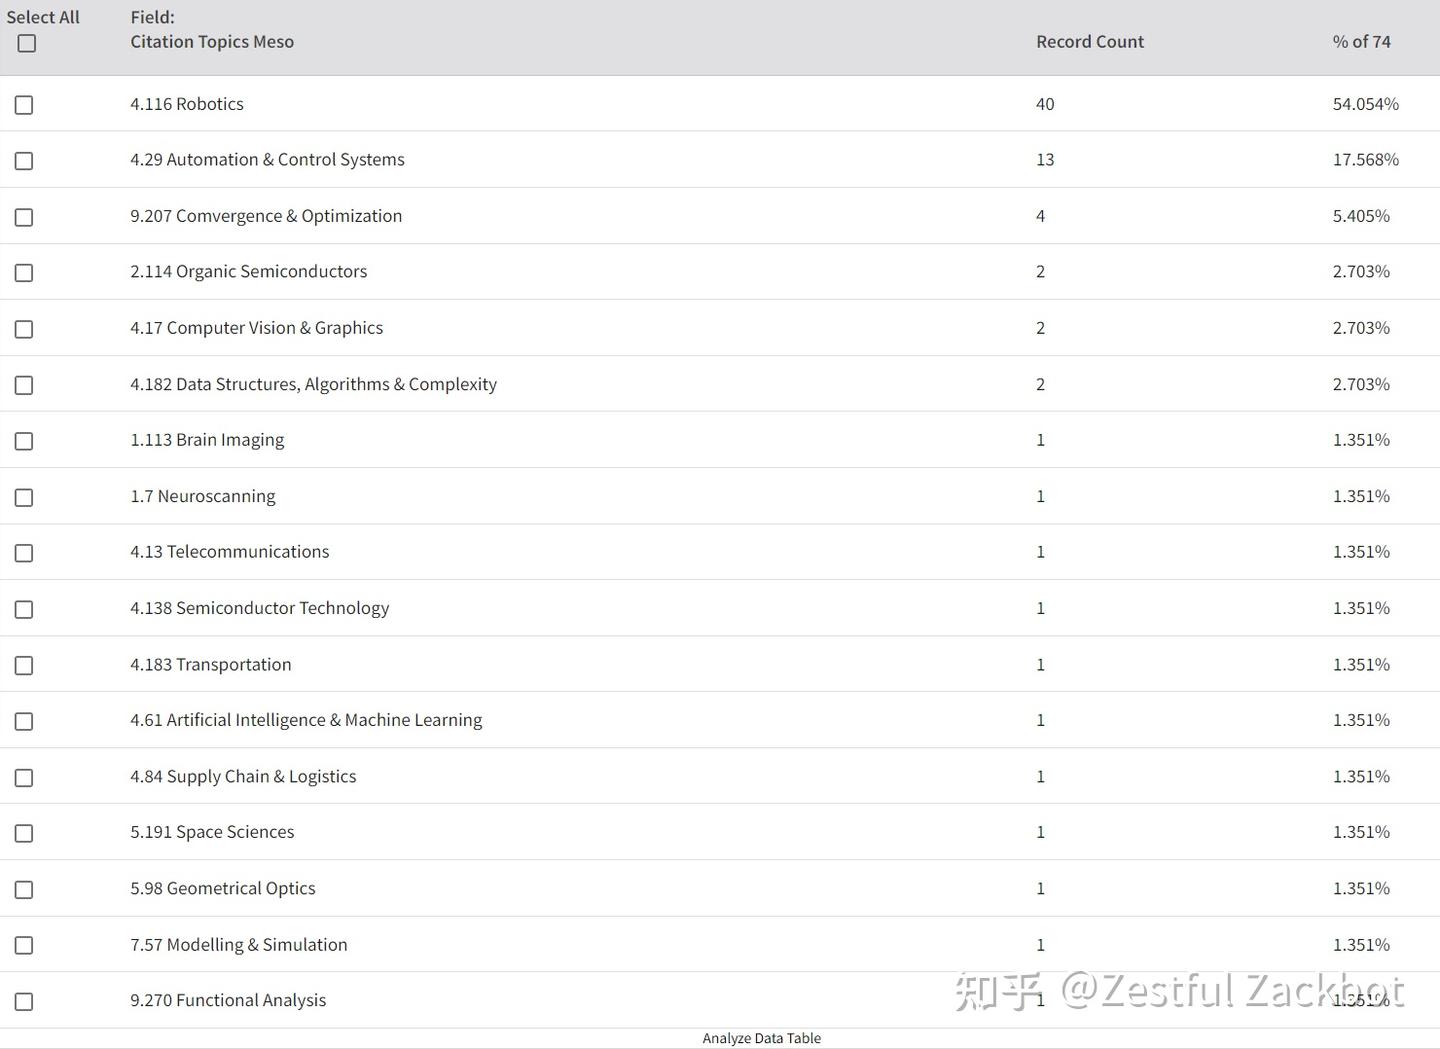This screenshot has width=1440, height=1049.
Task: Check the Modelling & Simulation checkbox
Action: click(24, 945)
